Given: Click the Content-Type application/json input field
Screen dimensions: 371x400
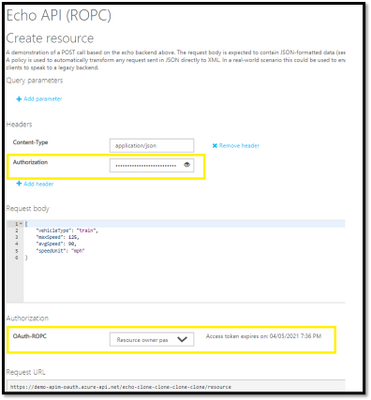Looking at the screenshot, I should click(152, 146).
